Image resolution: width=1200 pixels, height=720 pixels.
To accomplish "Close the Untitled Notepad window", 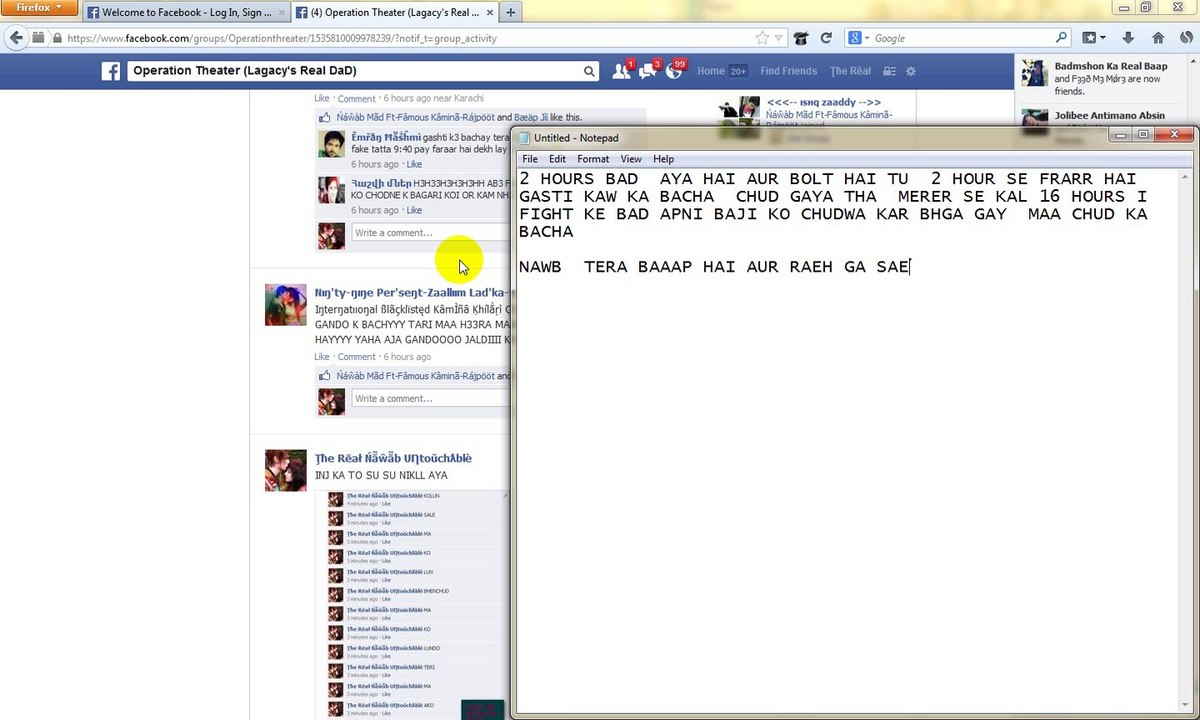I will coord(1174,134).
